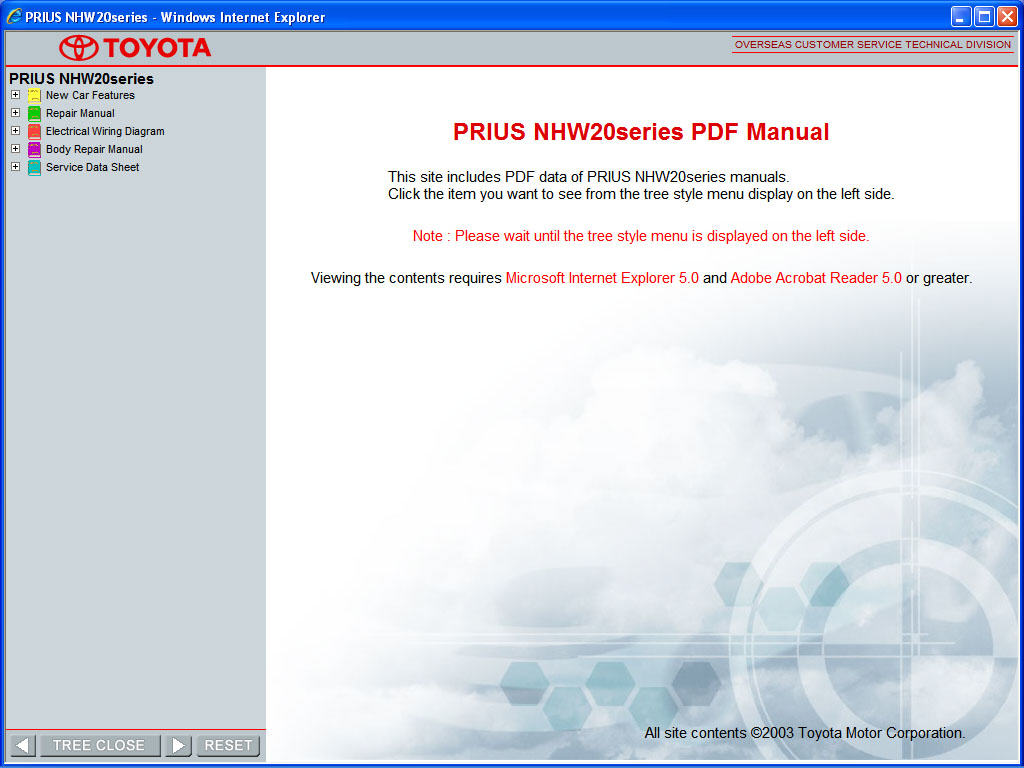Expand the Electrical Wiring Diagram node
1024x768 pixels.
(16, 131)
